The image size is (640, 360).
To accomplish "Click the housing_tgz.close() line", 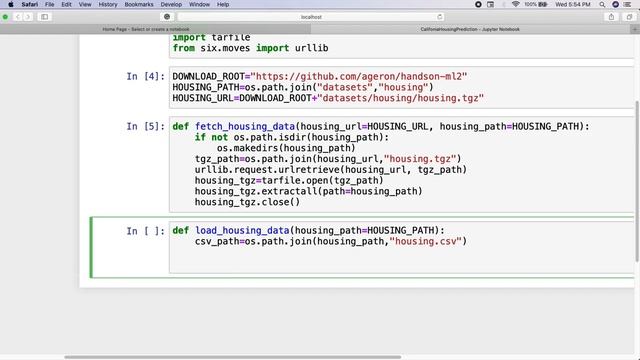I will (x=247, y=202).
